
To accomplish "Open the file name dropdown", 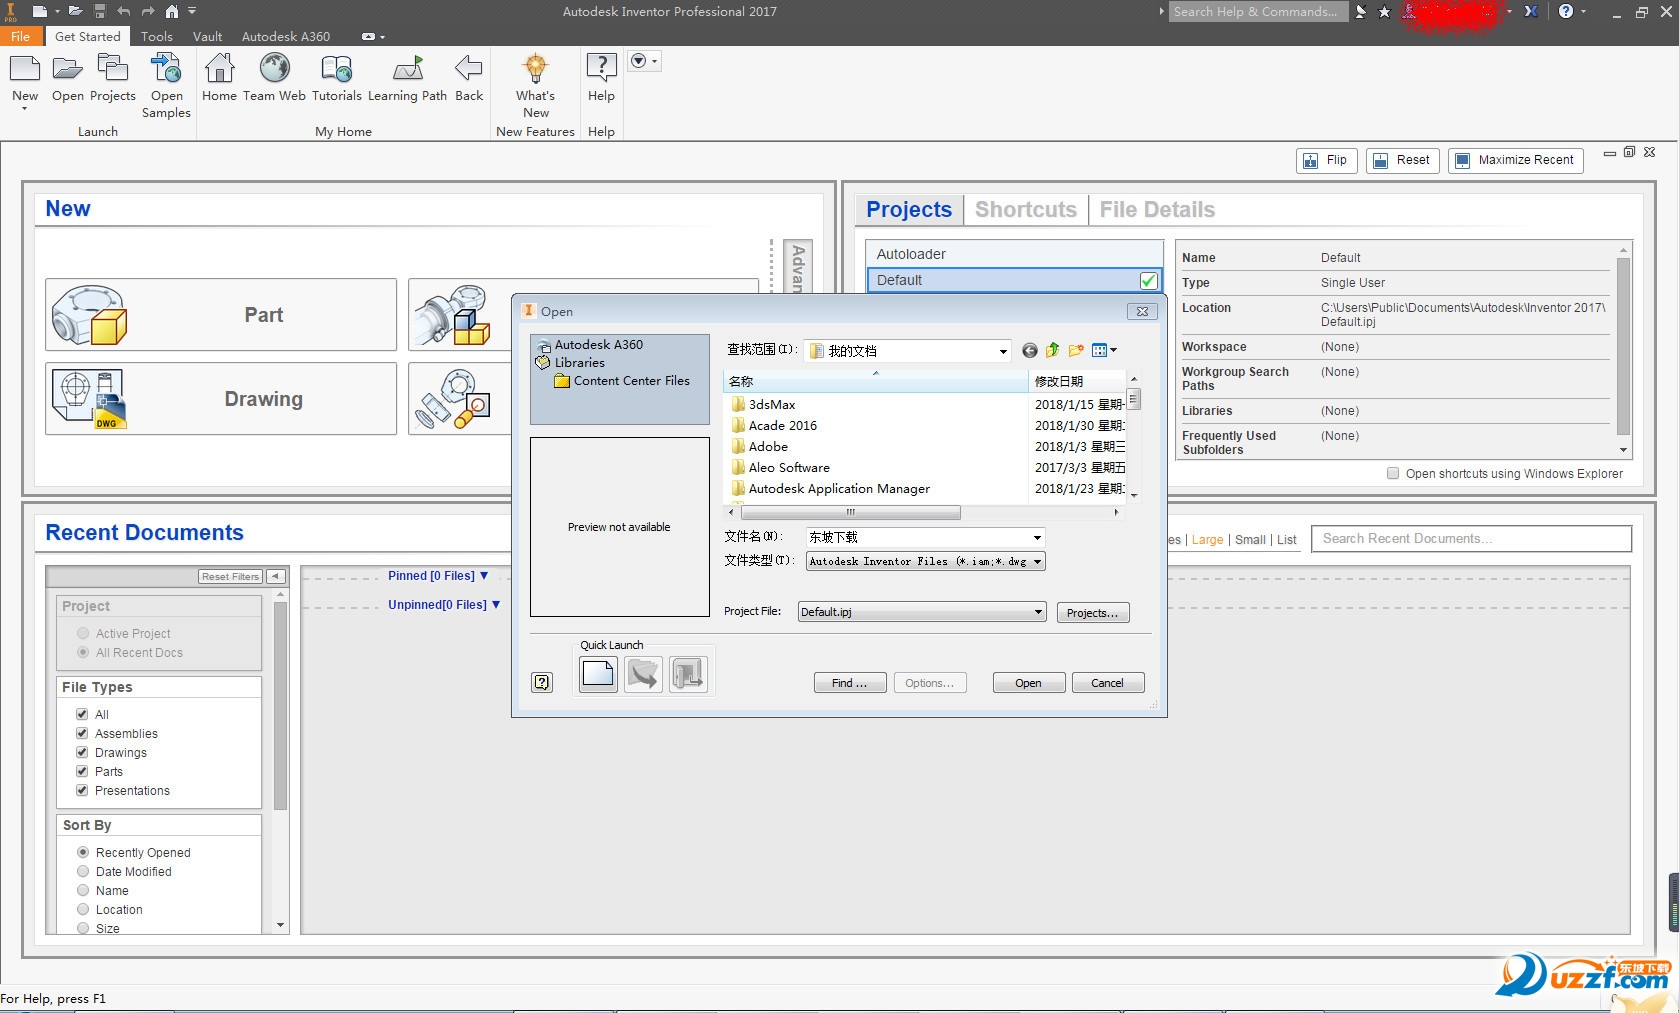I will [1037, 537].
